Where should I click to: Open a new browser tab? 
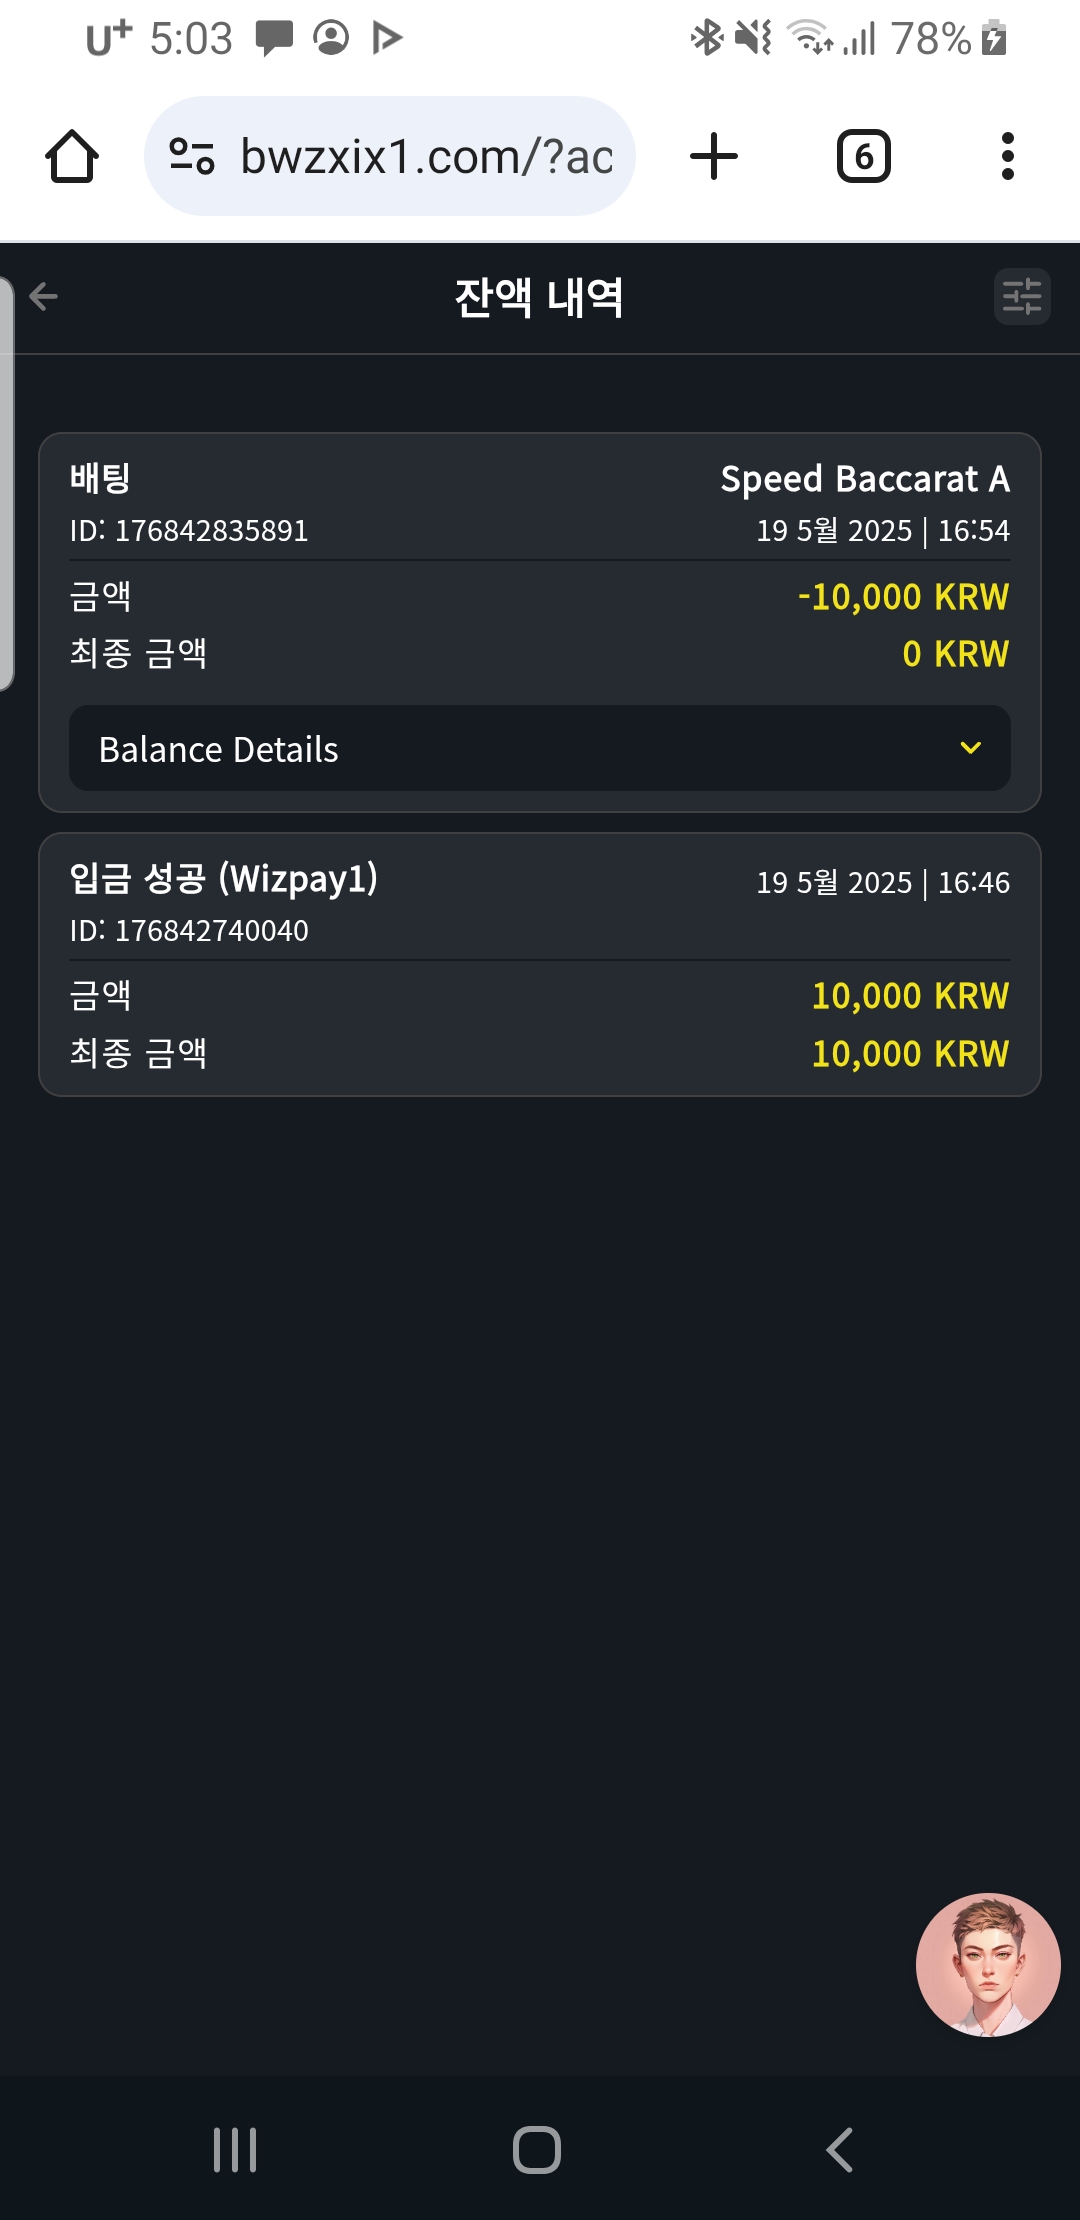click(x=714, y=157)
